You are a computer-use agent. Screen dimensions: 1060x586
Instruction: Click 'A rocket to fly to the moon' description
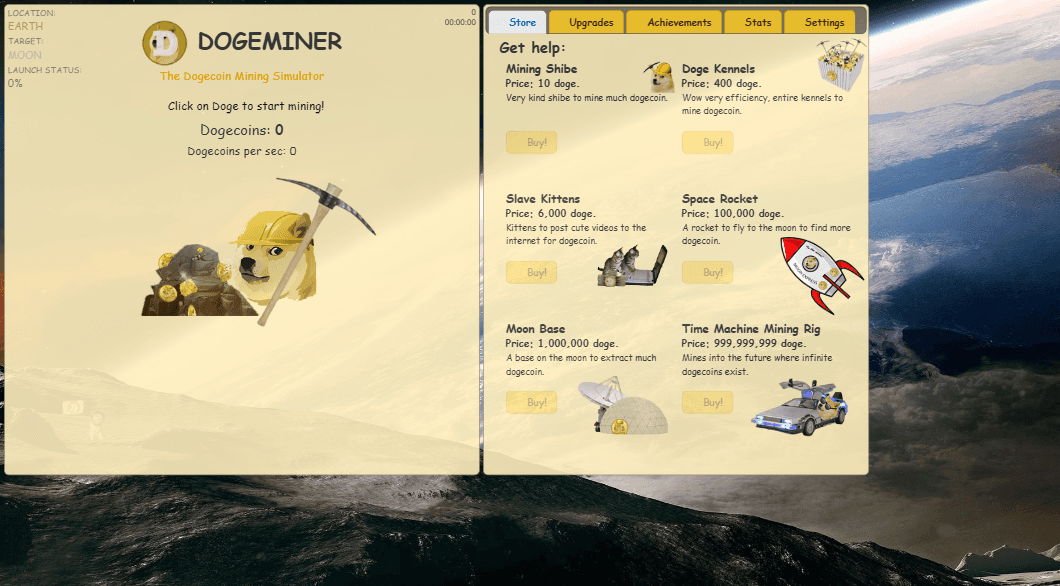[766, 235]
